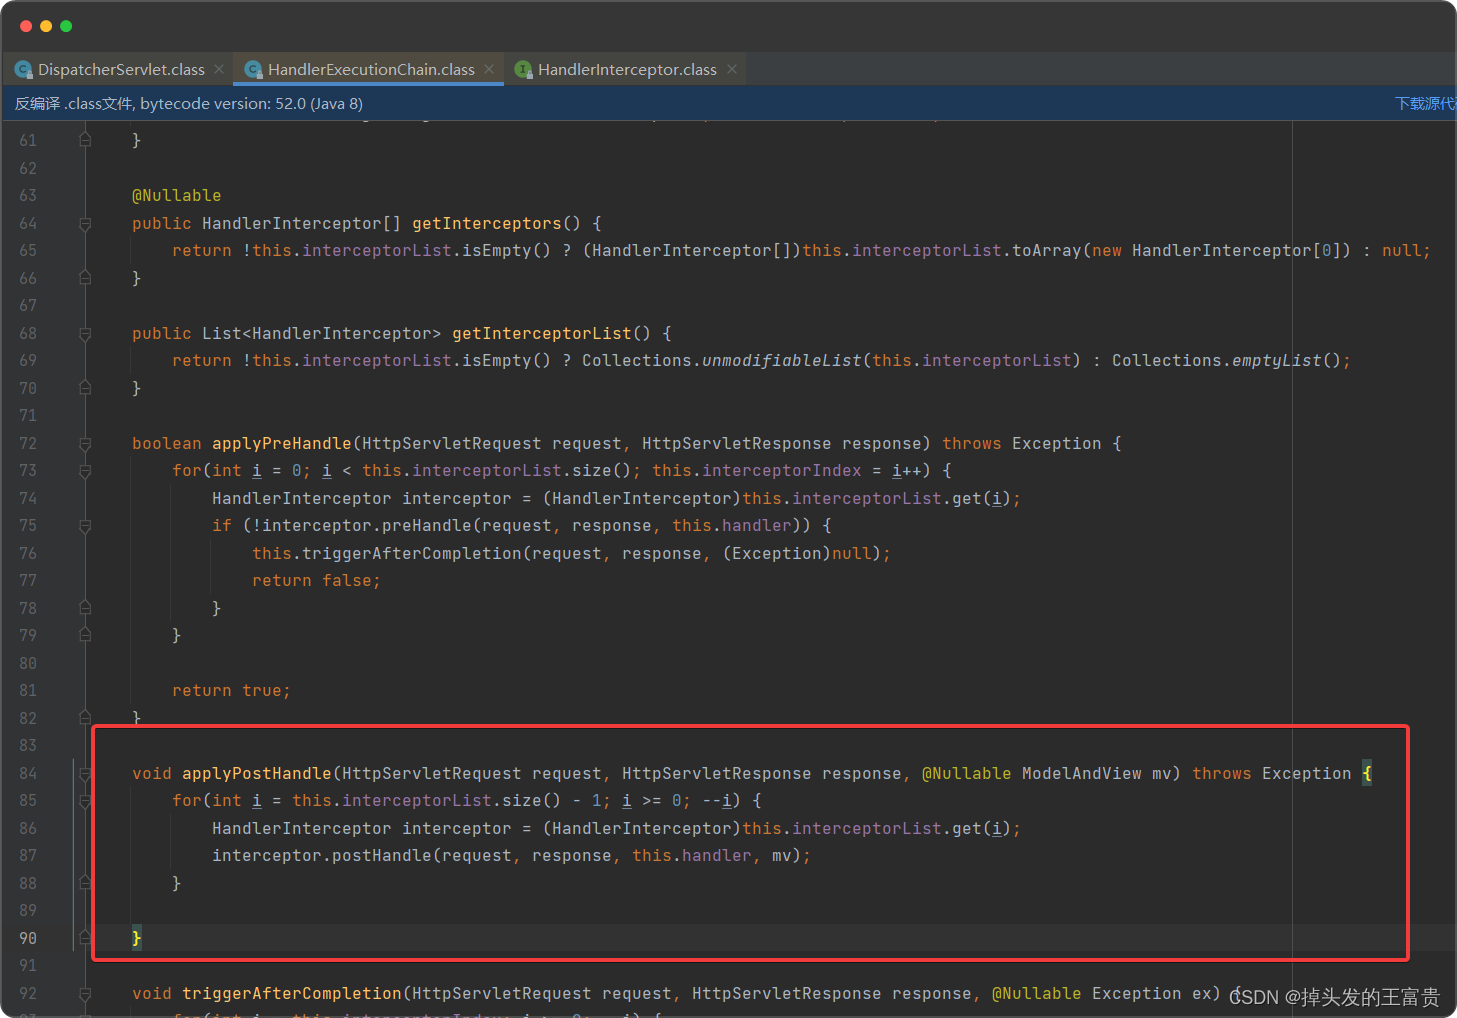
Task: Fold the for loop at line 85
Action: pos(85,801)
